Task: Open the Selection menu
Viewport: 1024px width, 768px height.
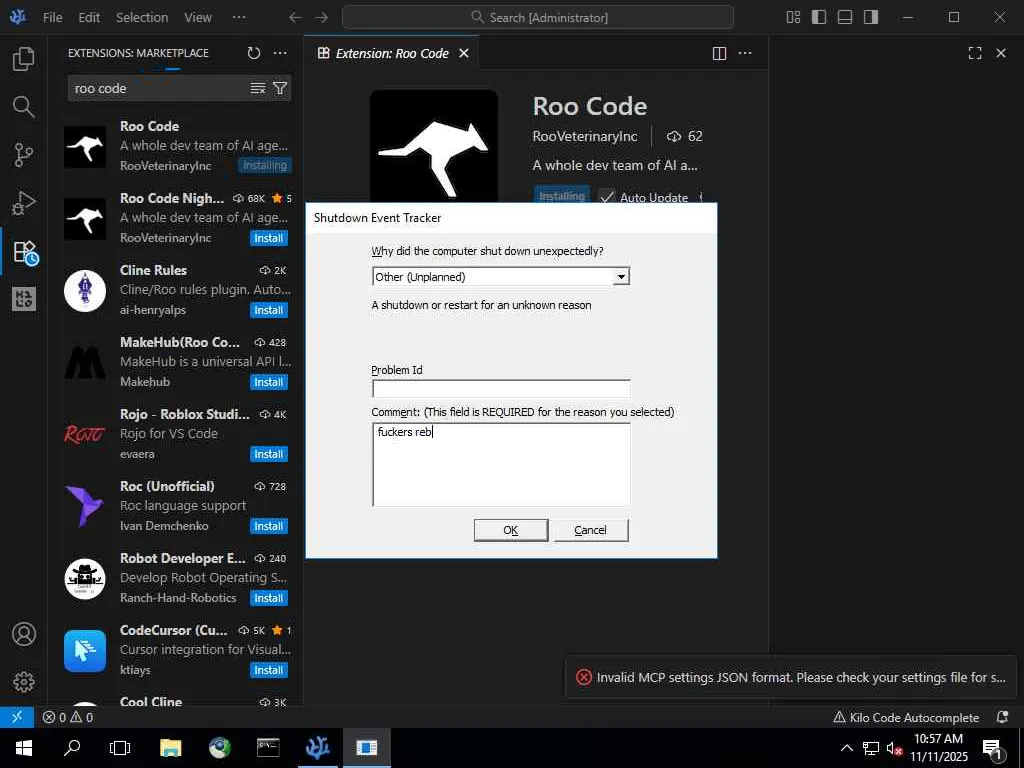Action: (142, 18)
